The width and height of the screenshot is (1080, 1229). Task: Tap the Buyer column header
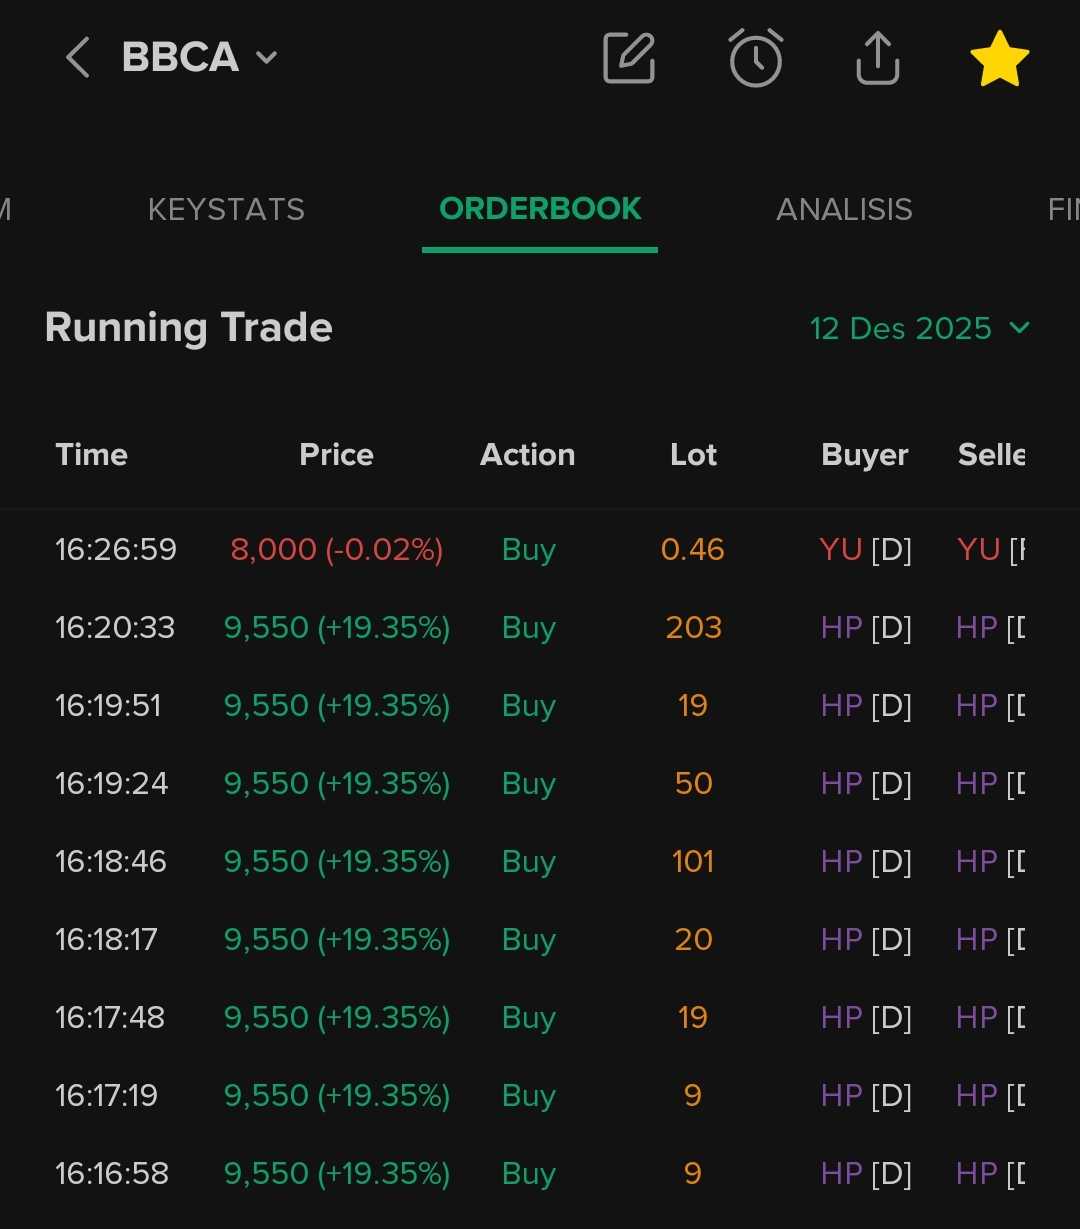[x=864, y=455]
